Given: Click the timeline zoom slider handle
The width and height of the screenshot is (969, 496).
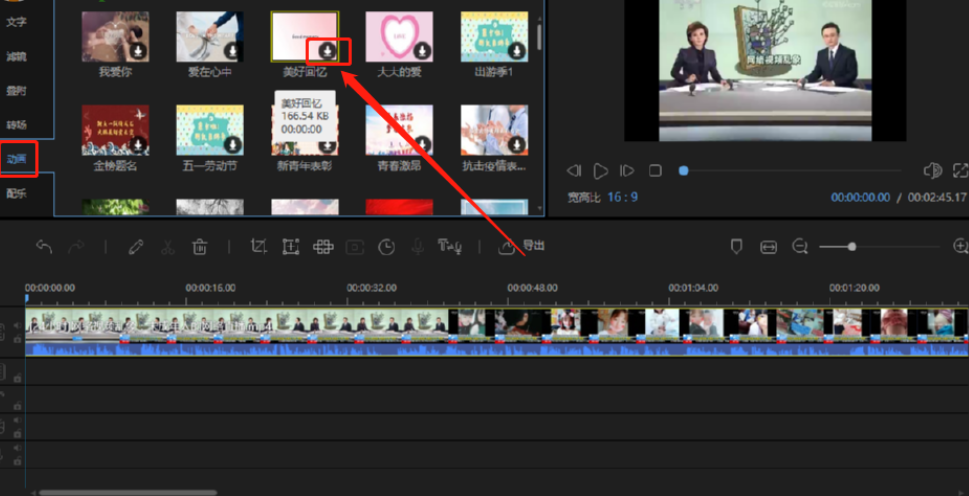Looking at the screenshot, I should [852, 246].
